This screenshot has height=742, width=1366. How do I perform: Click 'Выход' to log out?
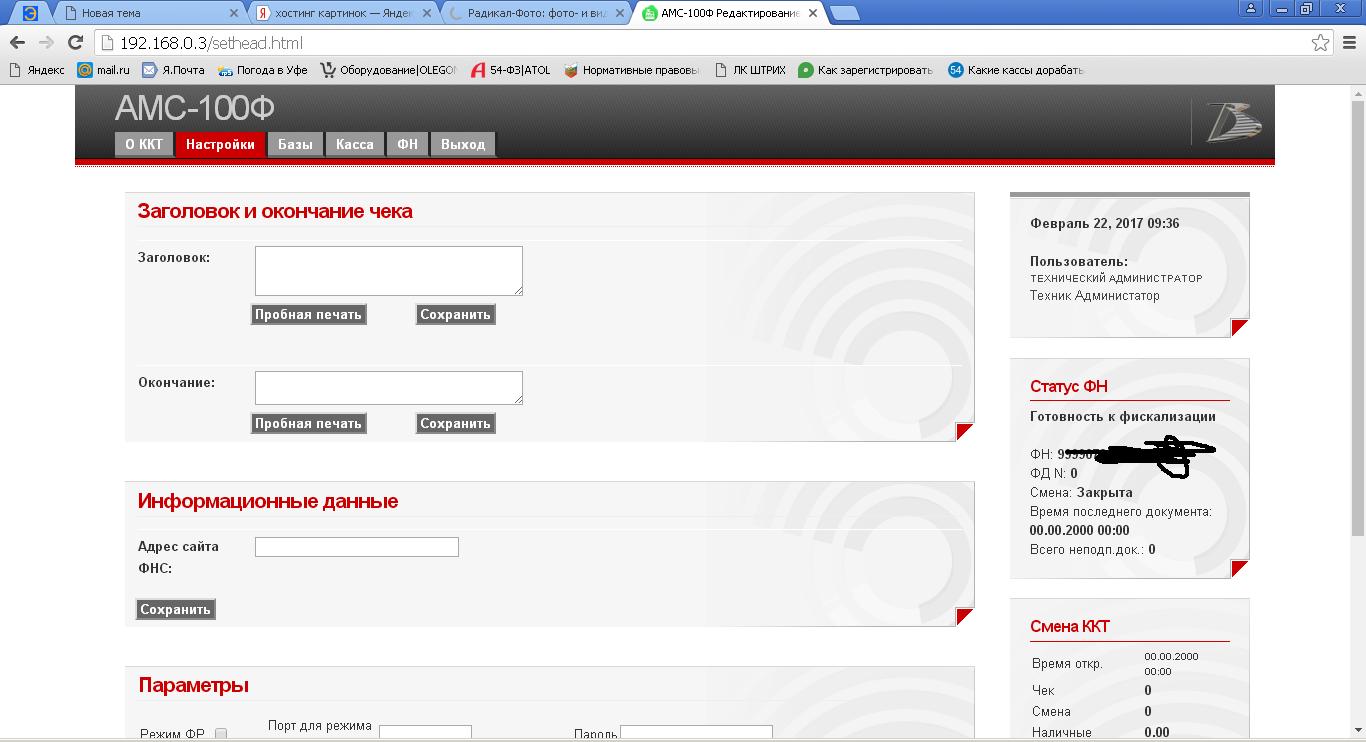point(463,144)
